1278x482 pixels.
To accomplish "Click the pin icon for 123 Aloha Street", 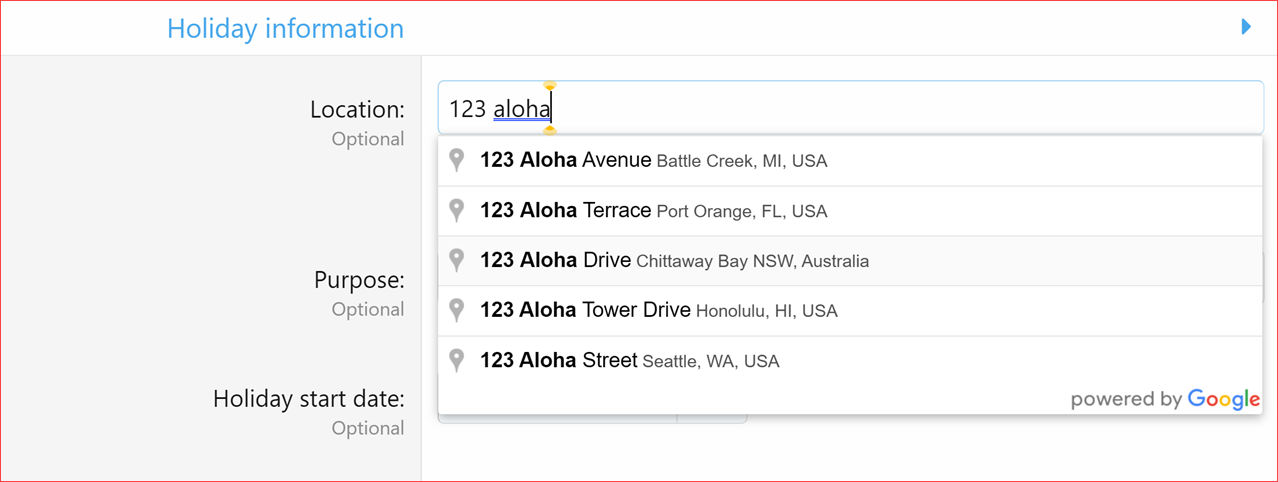I will [x=457, y=360].
